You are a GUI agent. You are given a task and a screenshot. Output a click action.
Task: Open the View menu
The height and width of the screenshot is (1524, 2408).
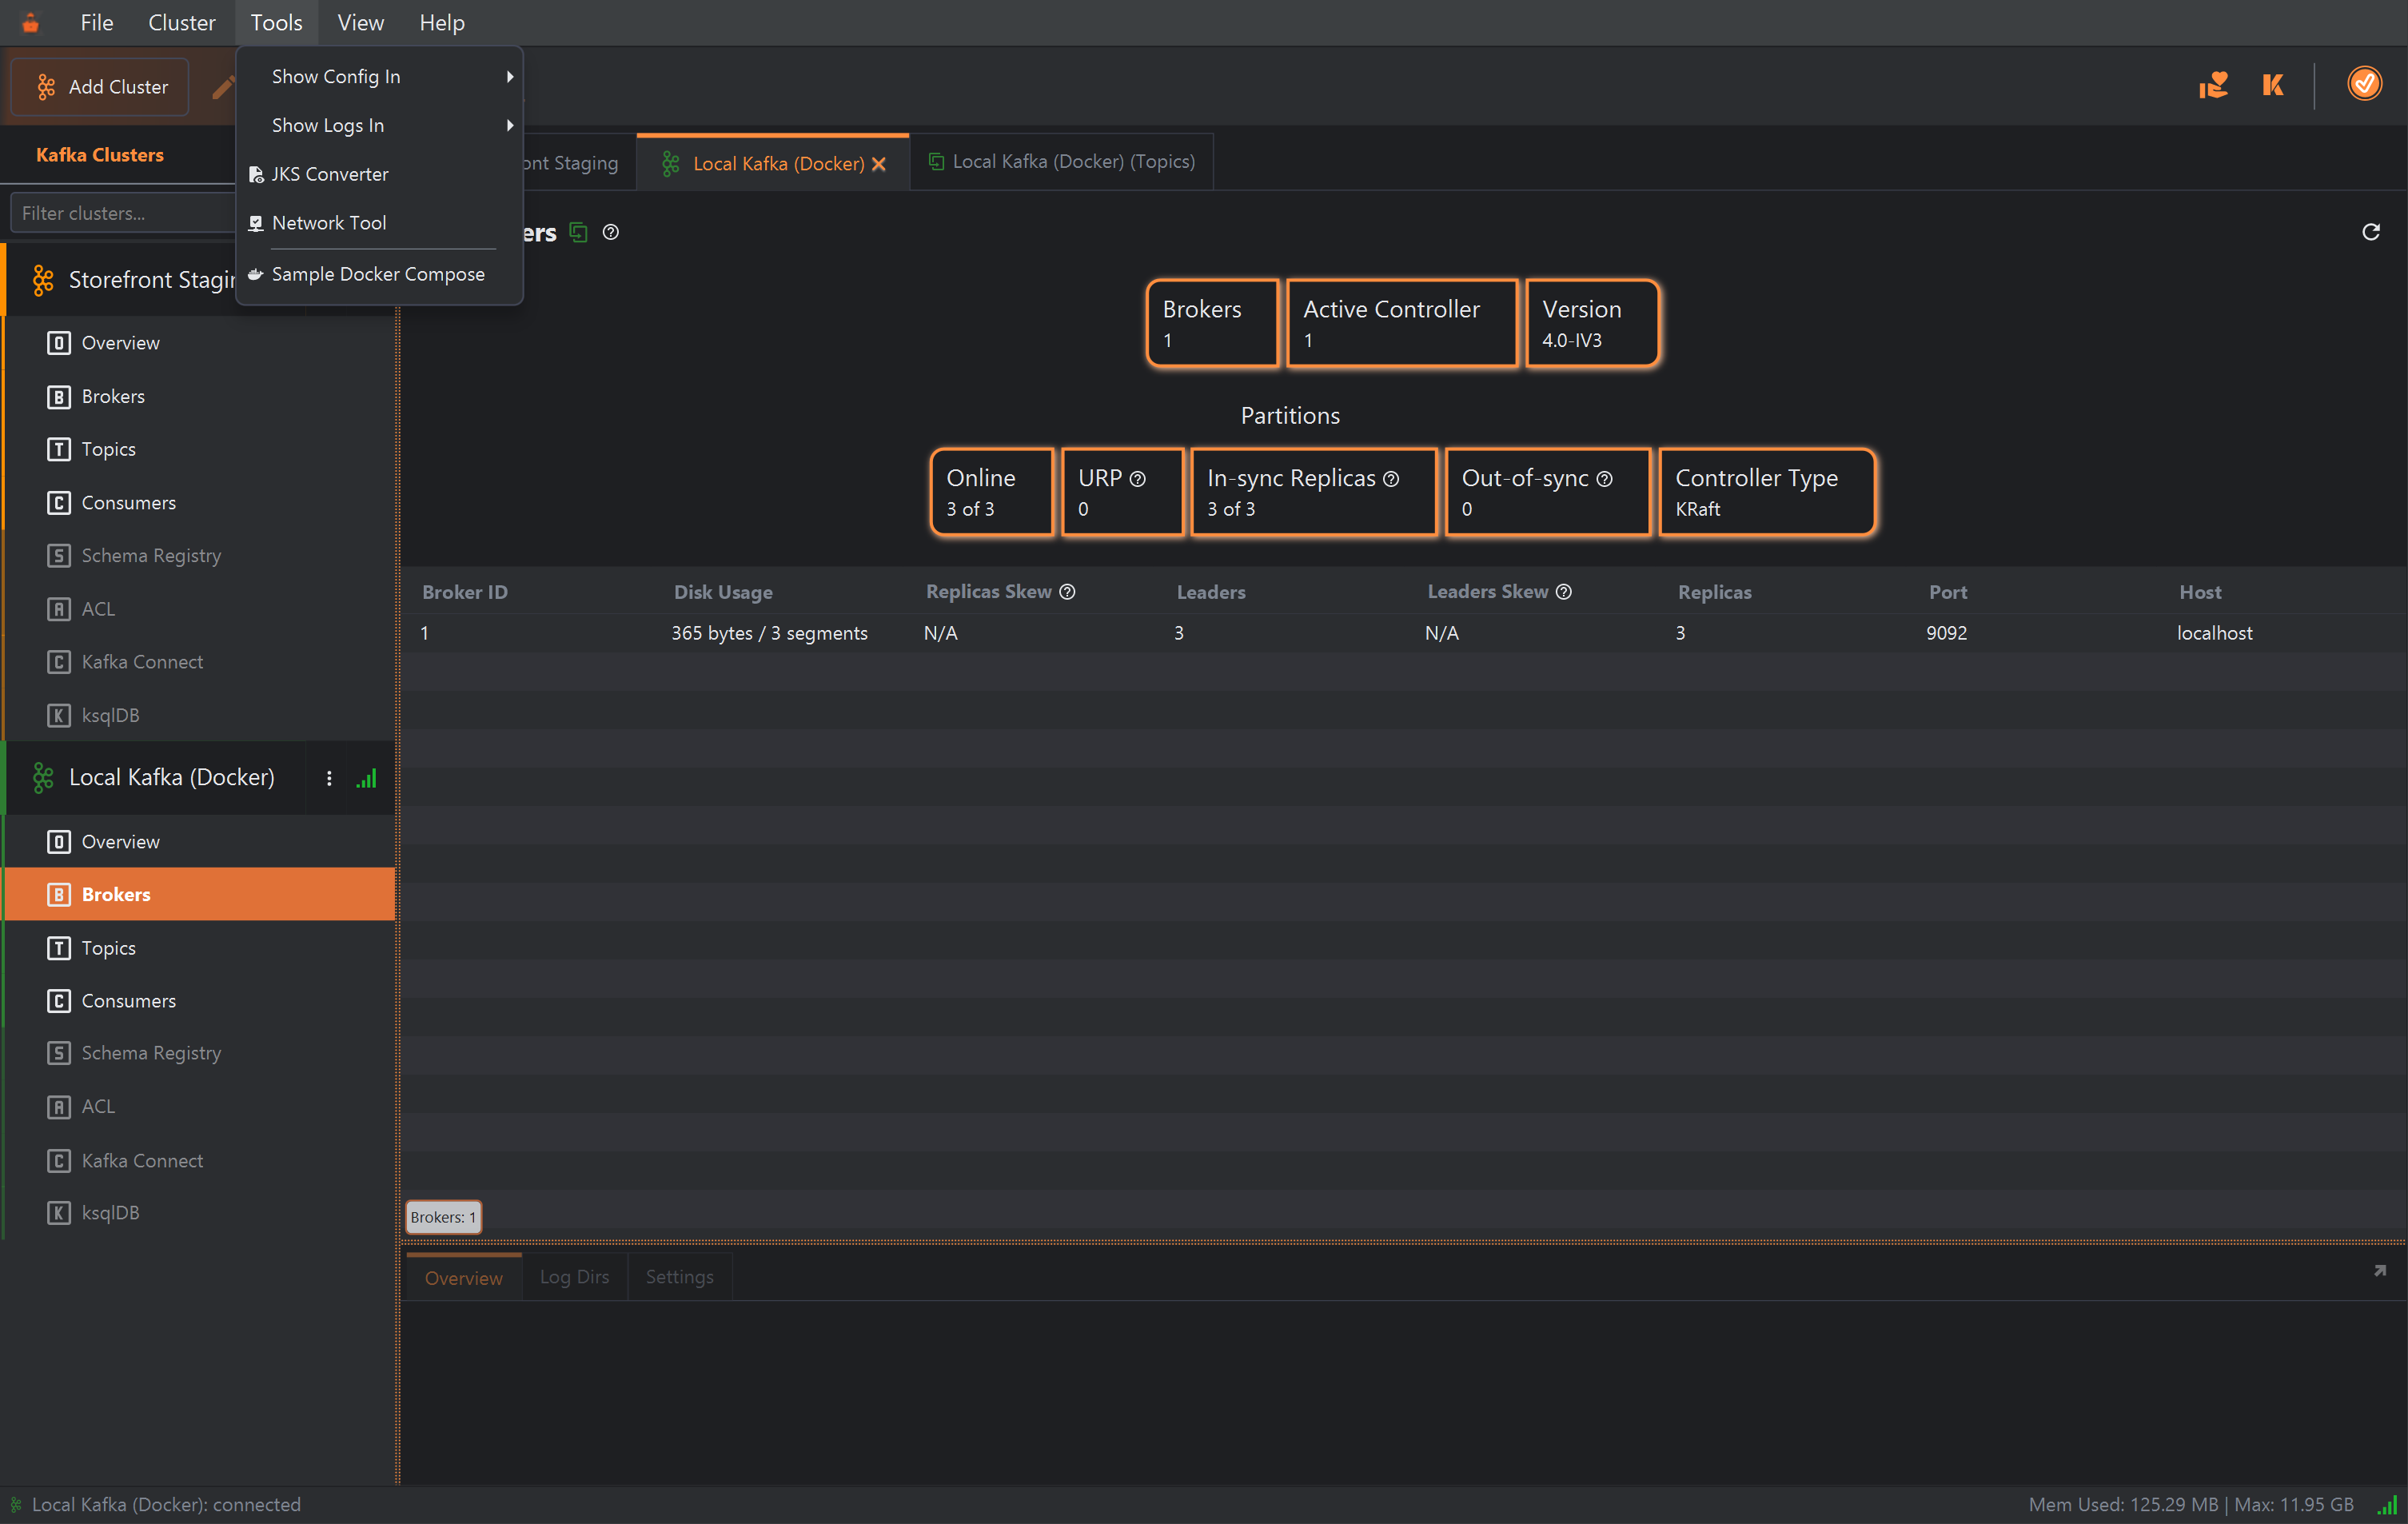(x=360, y=22)
